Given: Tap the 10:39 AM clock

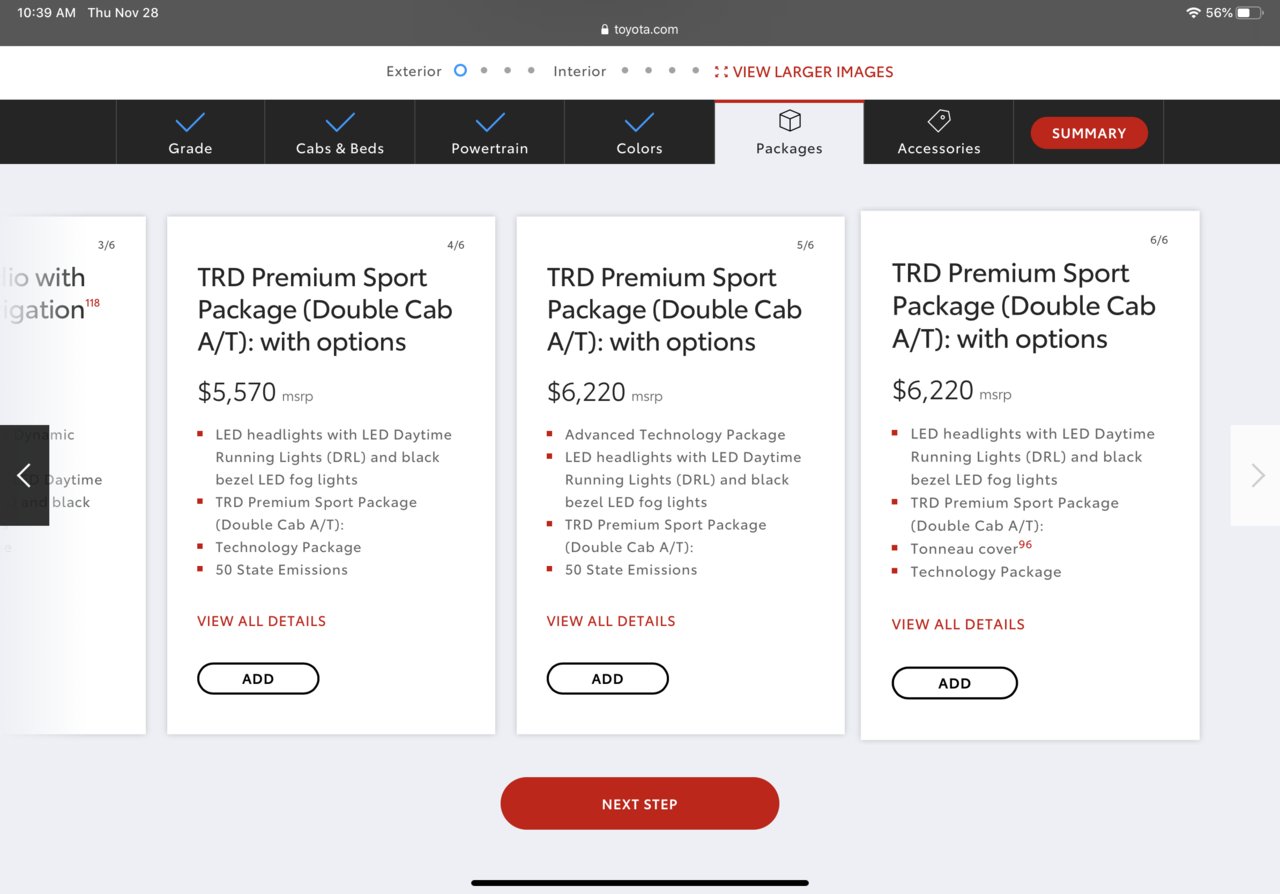Looking at the screenshot, I should click(x=46, y=13).
